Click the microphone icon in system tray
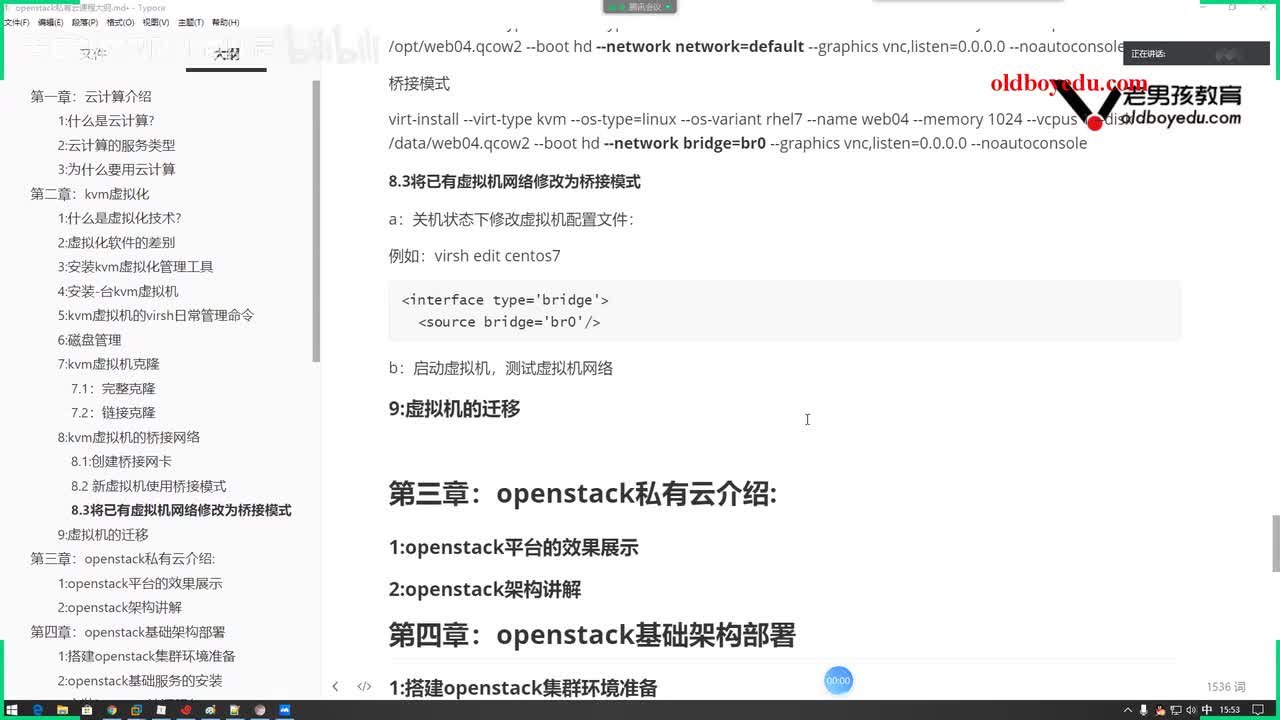Screen dimensions: 1280x720 [x=1145, y=709]
